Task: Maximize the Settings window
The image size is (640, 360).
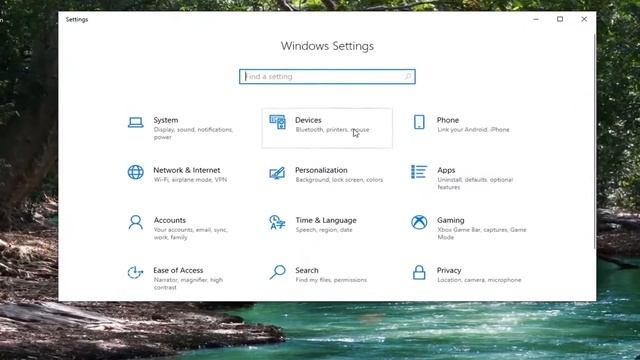Action: 560,19
